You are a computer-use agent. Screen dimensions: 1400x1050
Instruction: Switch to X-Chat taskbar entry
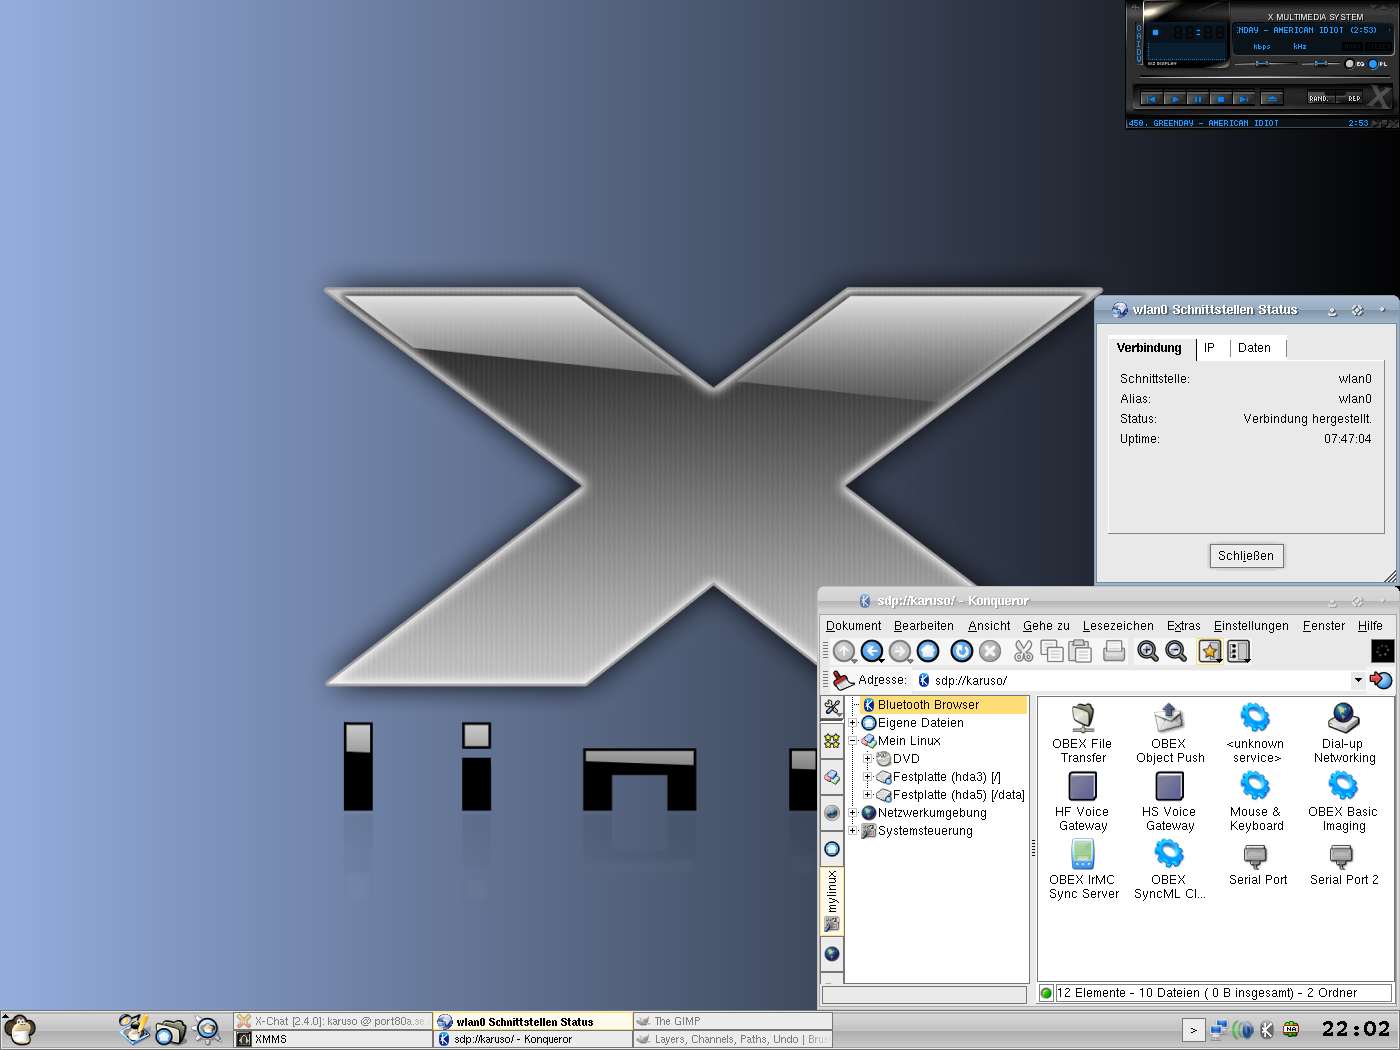coord(332,1021)
